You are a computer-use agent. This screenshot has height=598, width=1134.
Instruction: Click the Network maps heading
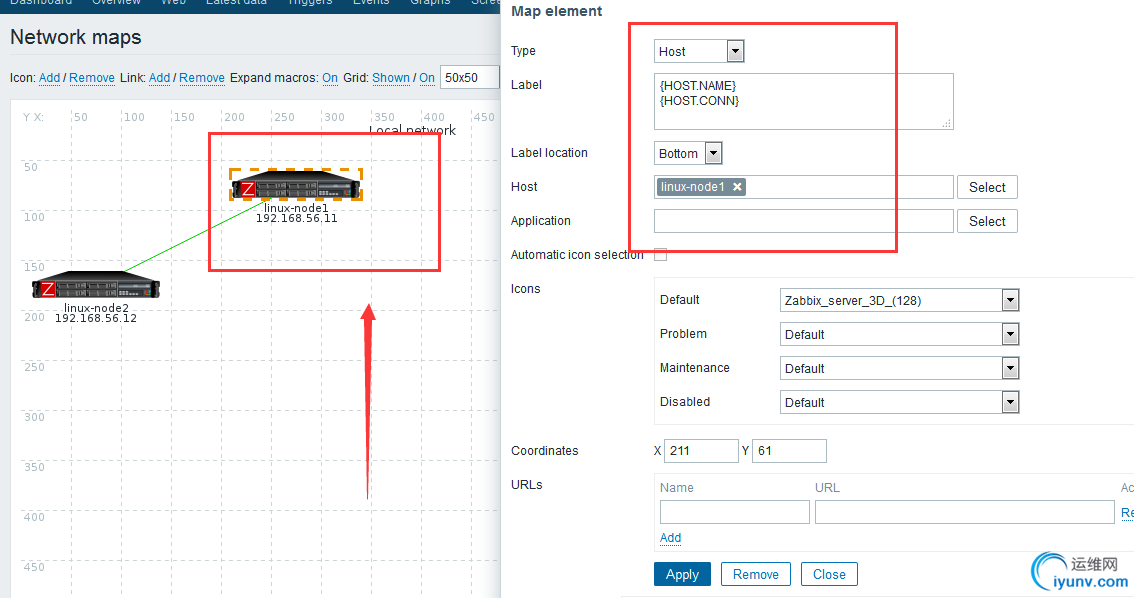click(x=76, y=38)
